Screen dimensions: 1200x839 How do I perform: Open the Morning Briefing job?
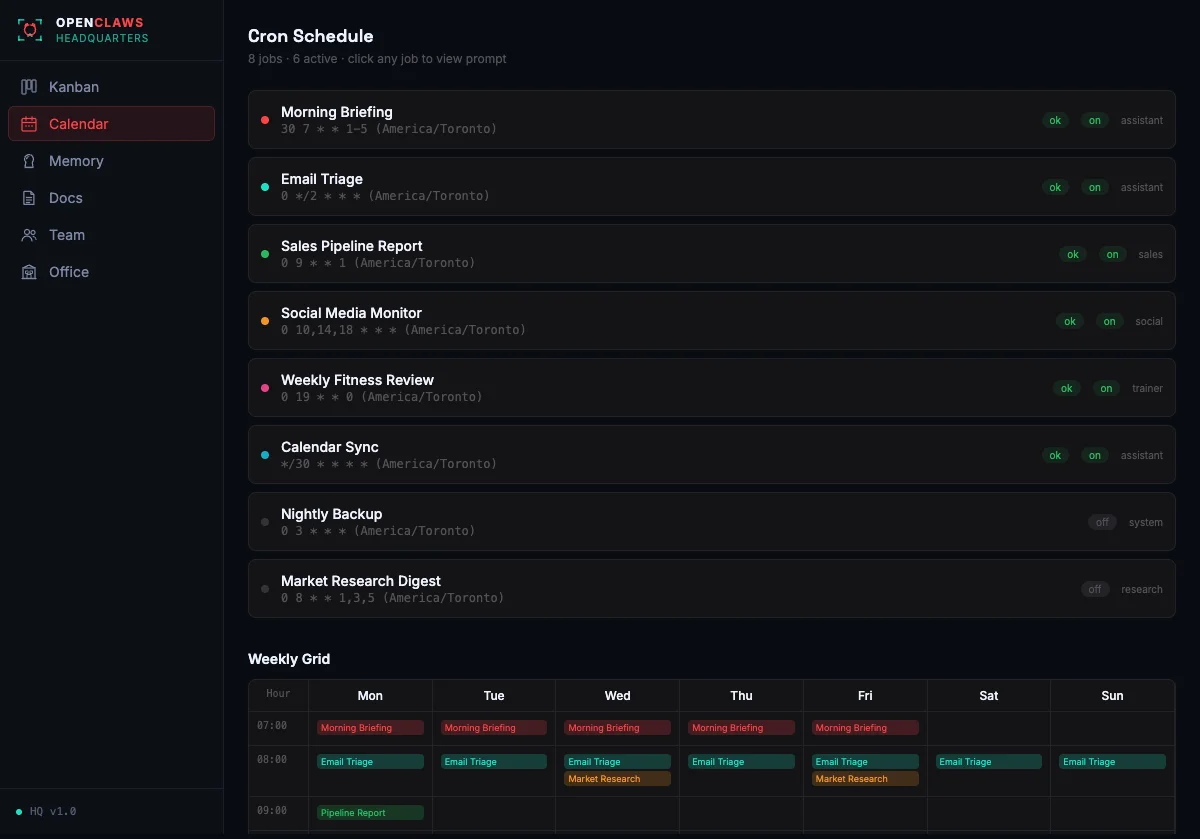point(711,120)
